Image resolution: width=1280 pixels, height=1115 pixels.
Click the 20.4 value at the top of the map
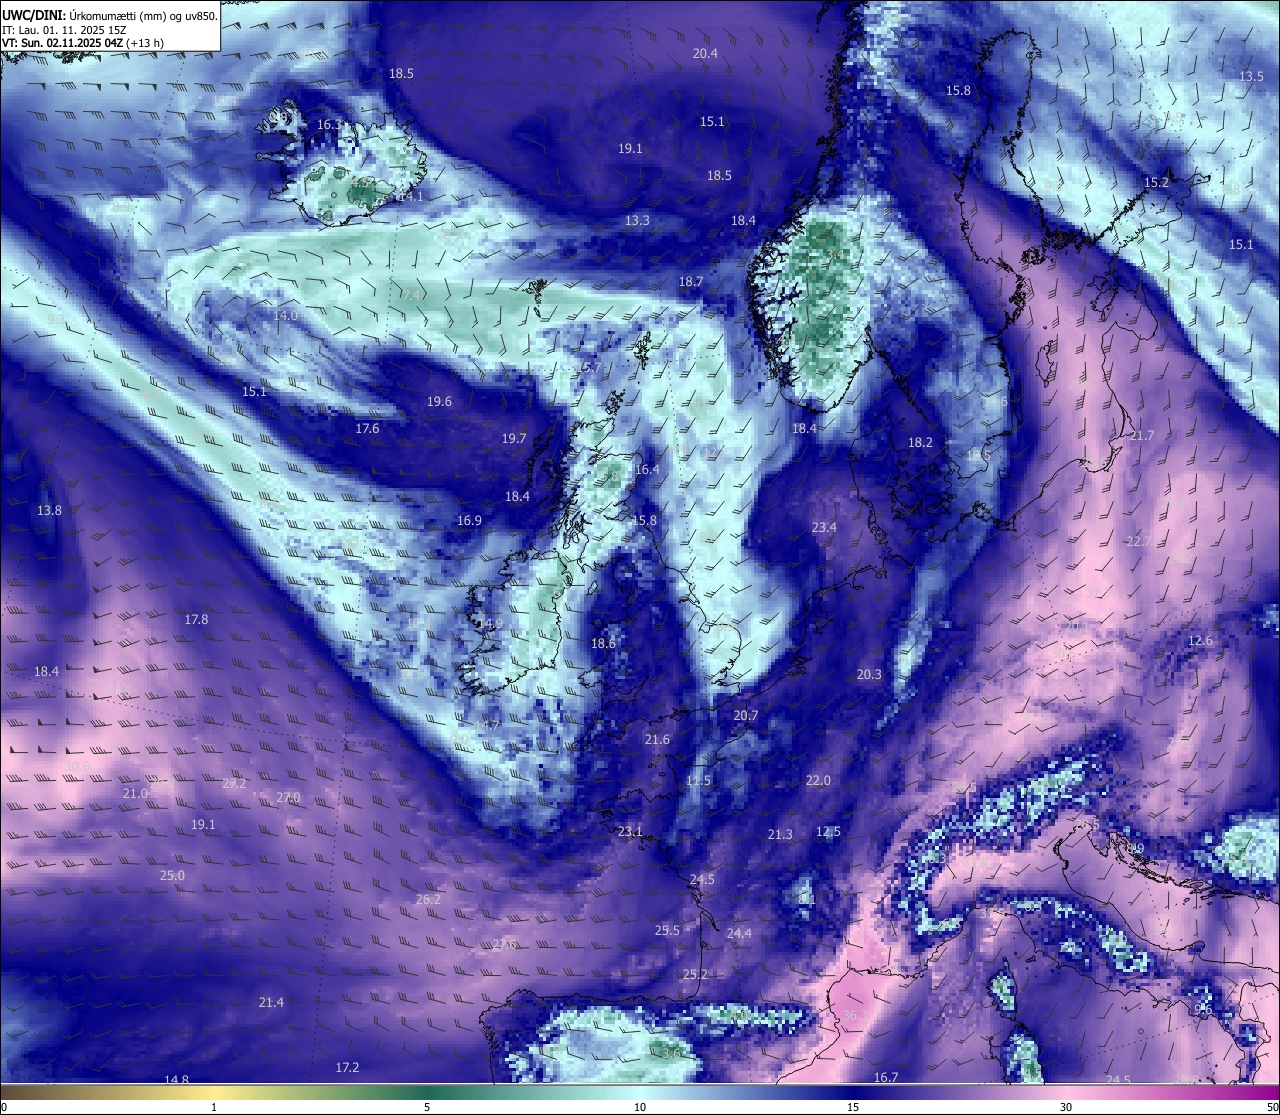click(x=705, y=53)
